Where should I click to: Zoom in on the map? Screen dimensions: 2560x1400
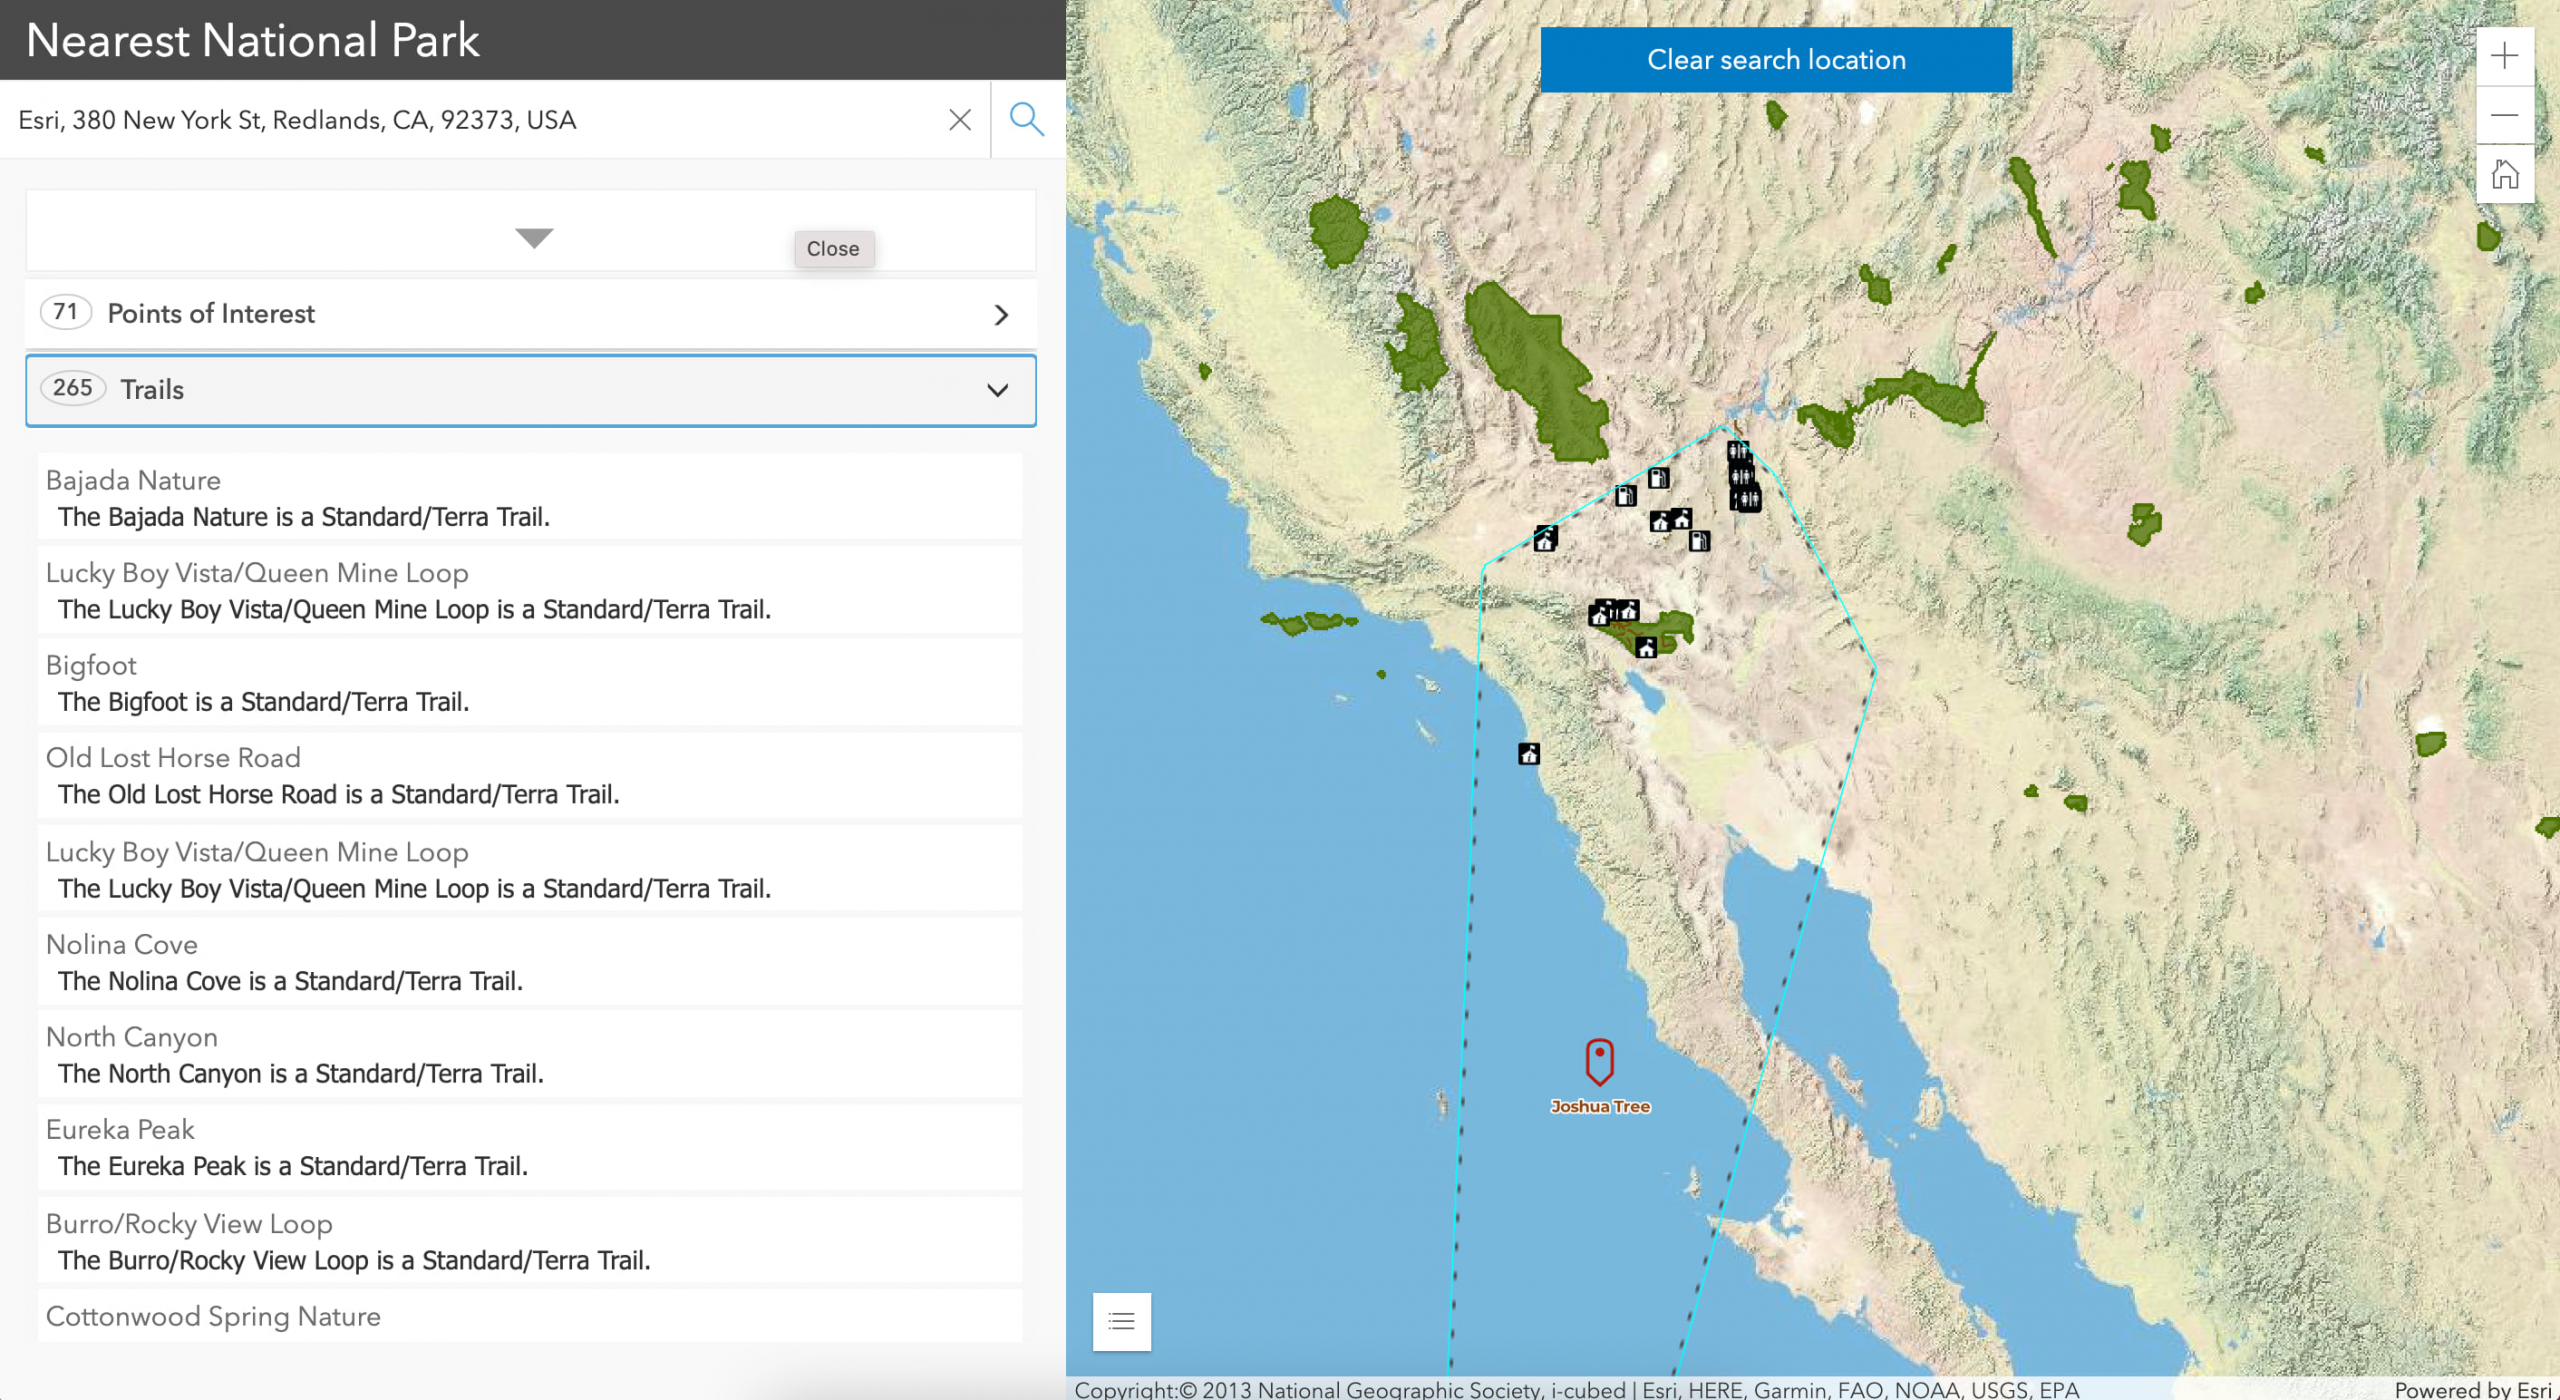[2504, 56]
